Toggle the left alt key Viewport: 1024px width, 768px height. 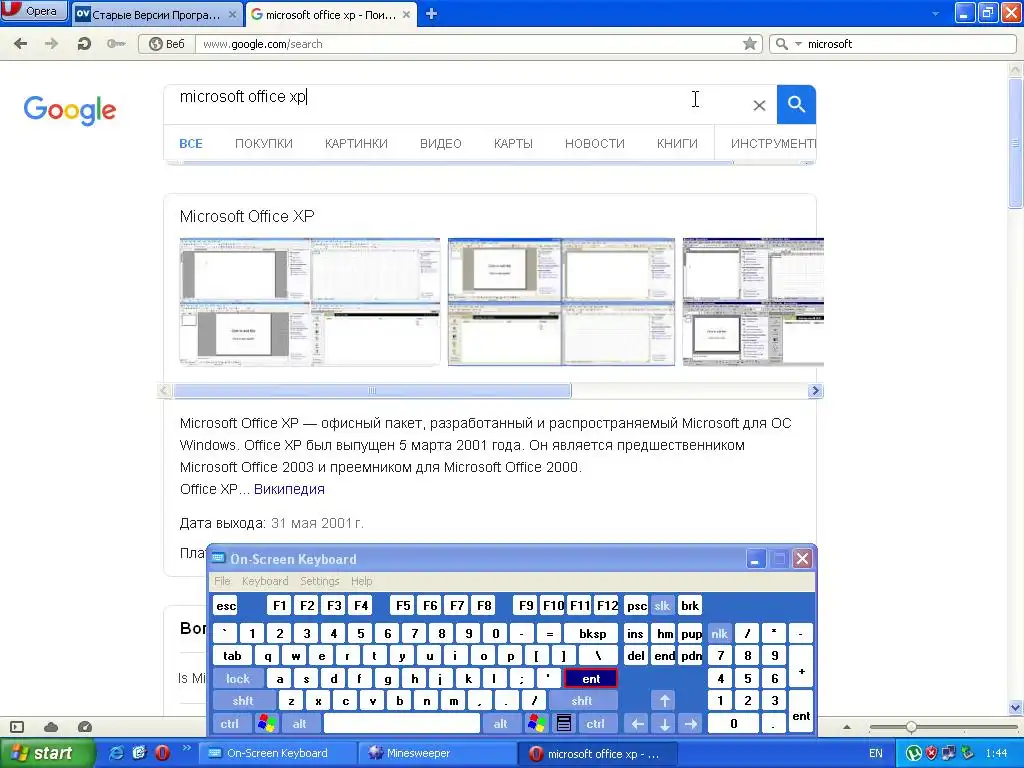point(300,724)
